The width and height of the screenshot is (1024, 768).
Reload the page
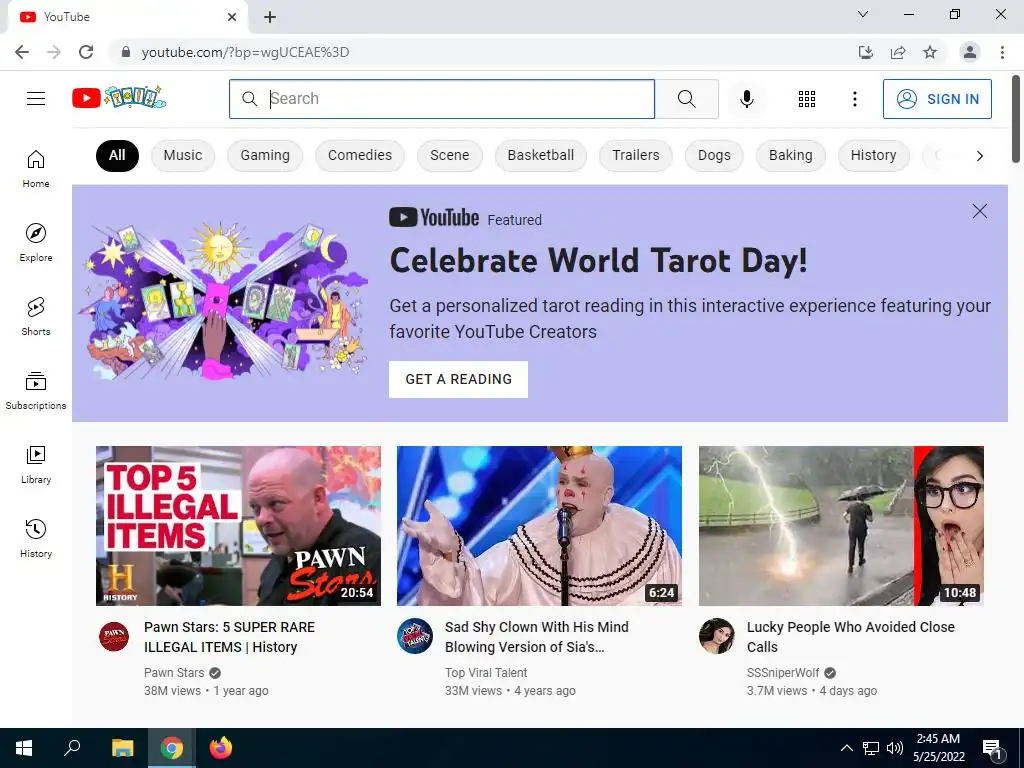86,52
